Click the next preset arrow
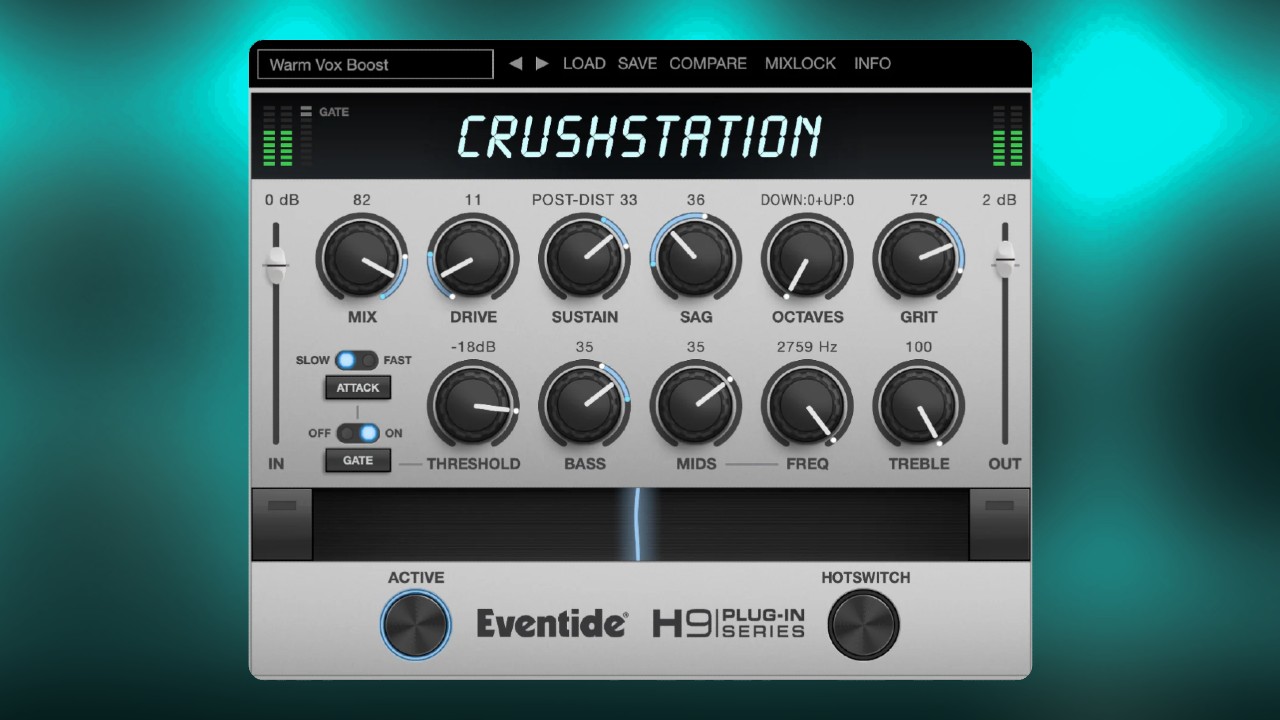The image size is (1280, 720). pyautogui.click(x=540, y=63)
